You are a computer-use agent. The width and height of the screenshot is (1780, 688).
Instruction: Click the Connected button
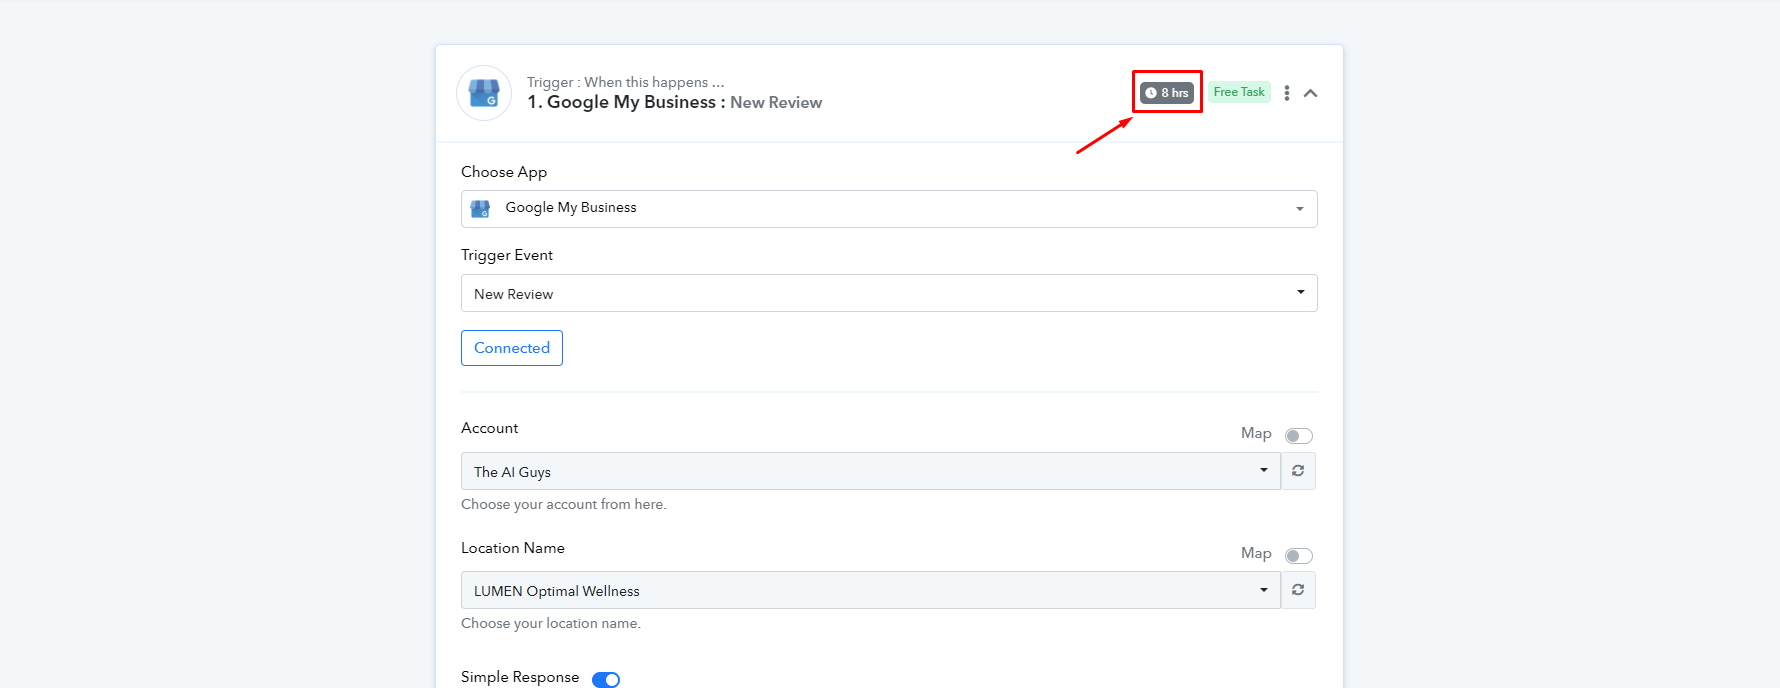click(x=512, y=348)
